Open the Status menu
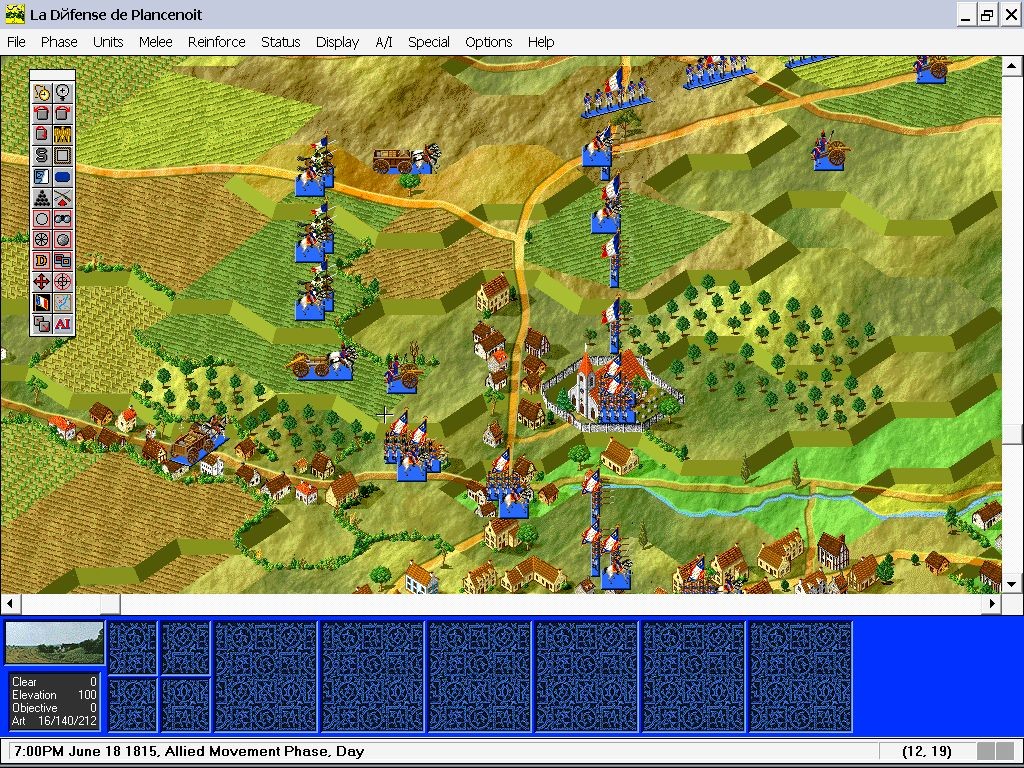The height and width of the screenshot is (768, 1024). pos(281,42)
